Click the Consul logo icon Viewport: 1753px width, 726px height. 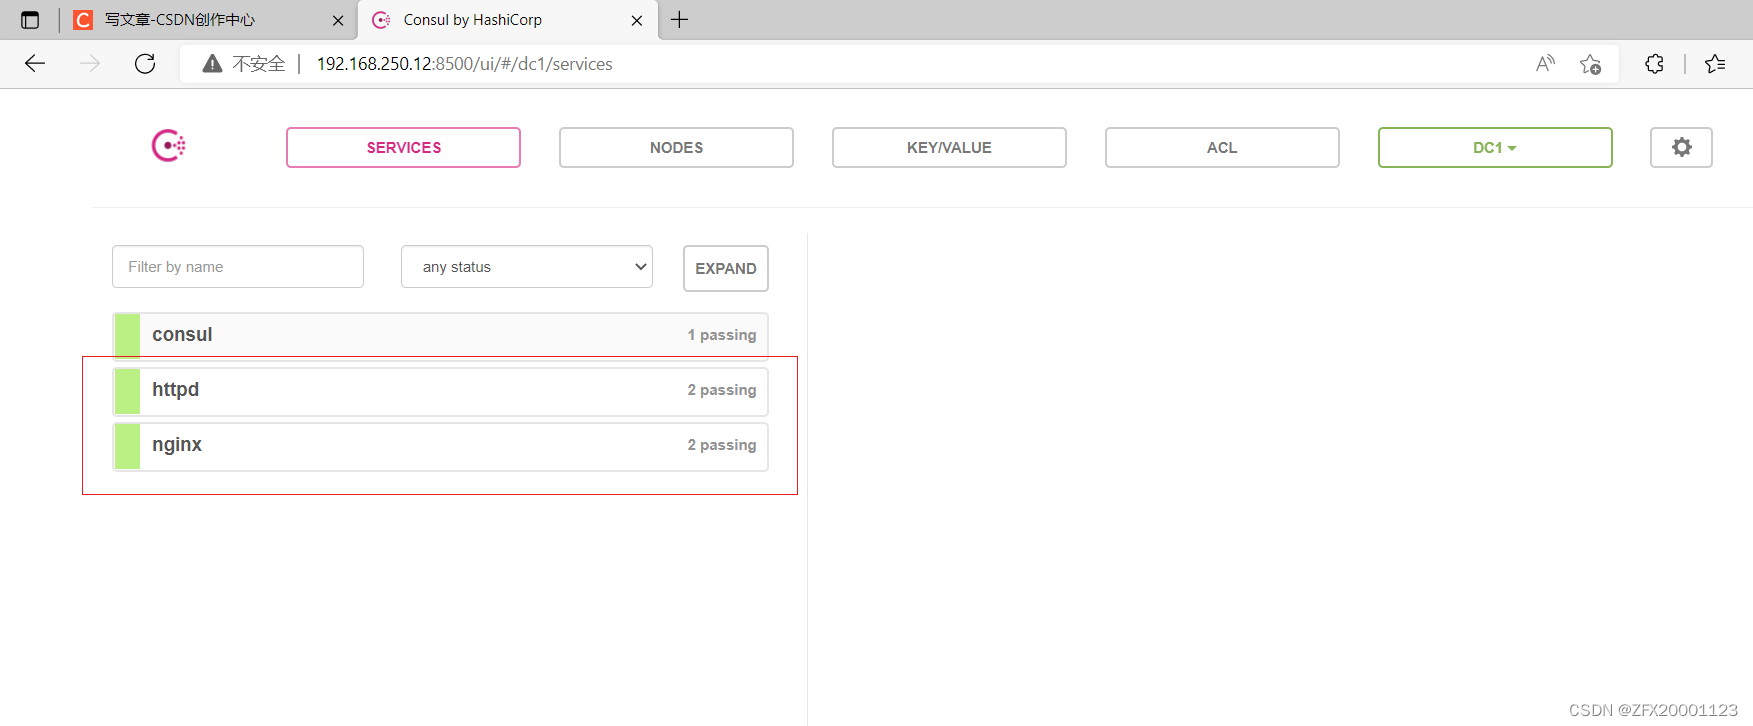click(x=169, y=146)
